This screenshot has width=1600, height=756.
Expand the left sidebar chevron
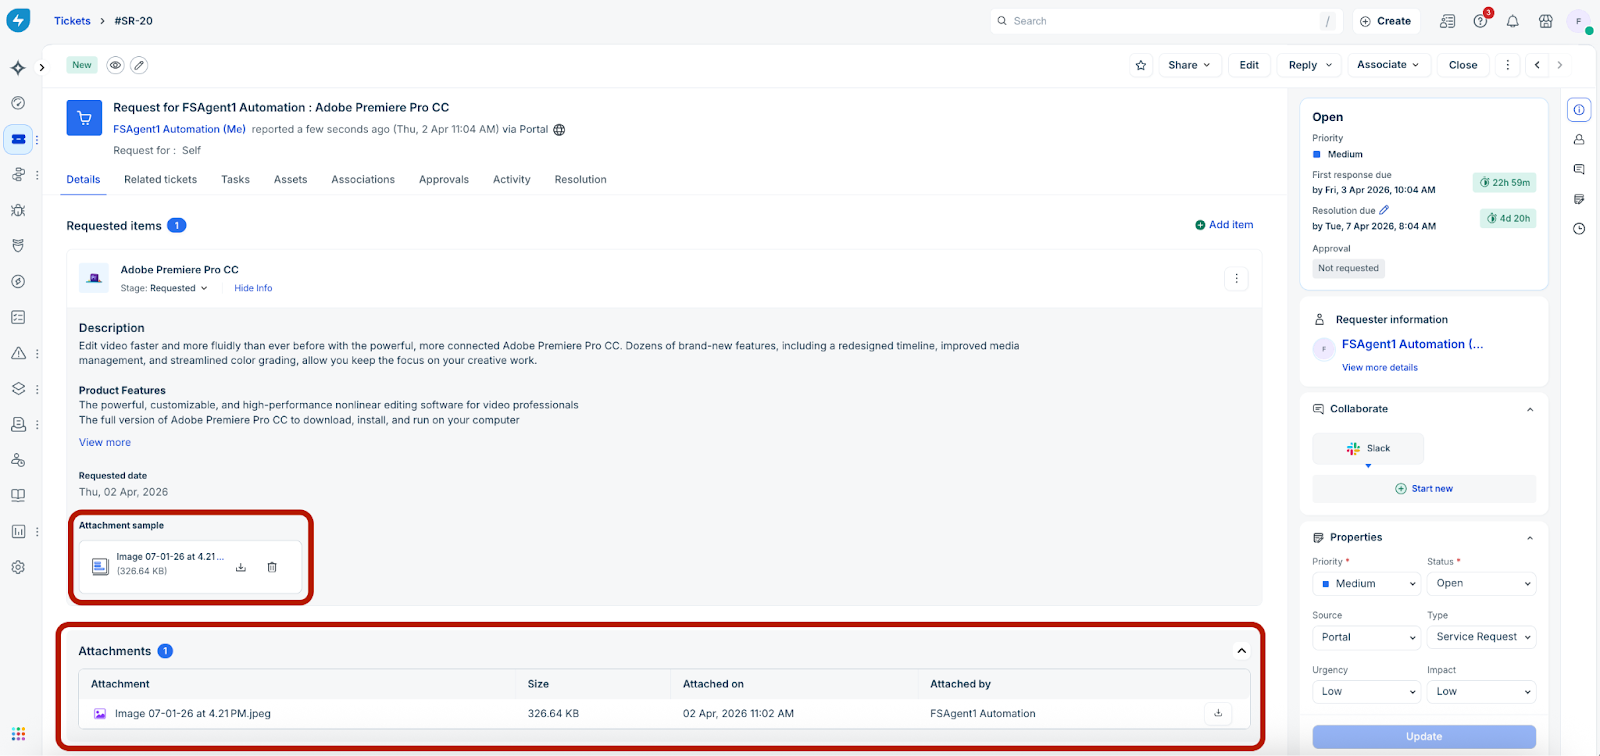pos(42,68)
